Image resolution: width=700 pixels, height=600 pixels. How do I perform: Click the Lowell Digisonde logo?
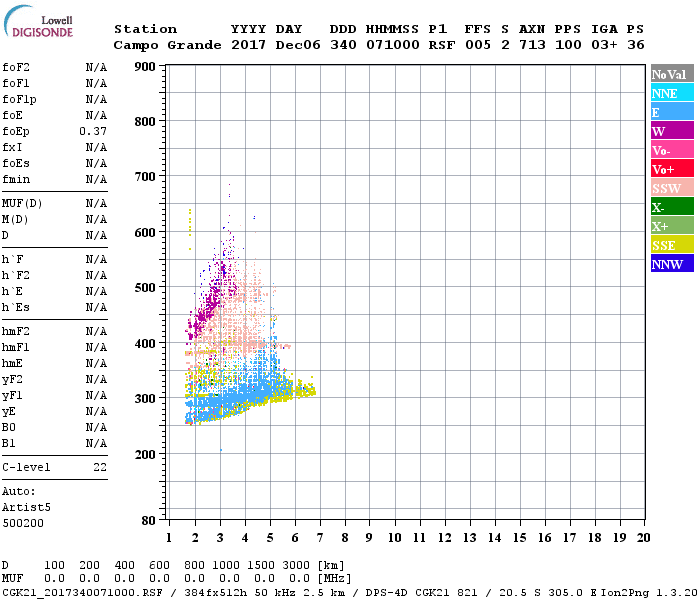click(38, 22)
